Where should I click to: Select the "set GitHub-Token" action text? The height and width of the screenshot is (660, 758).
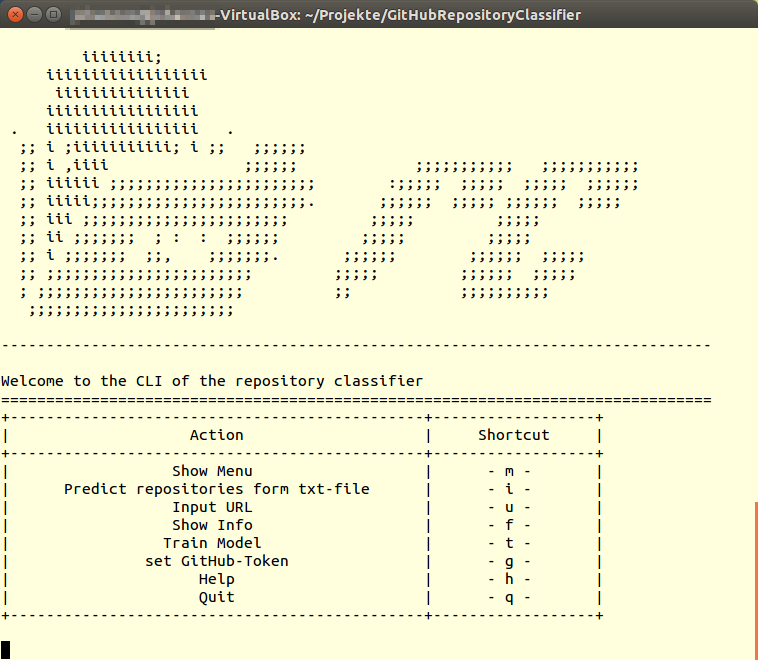pos(217,561)
